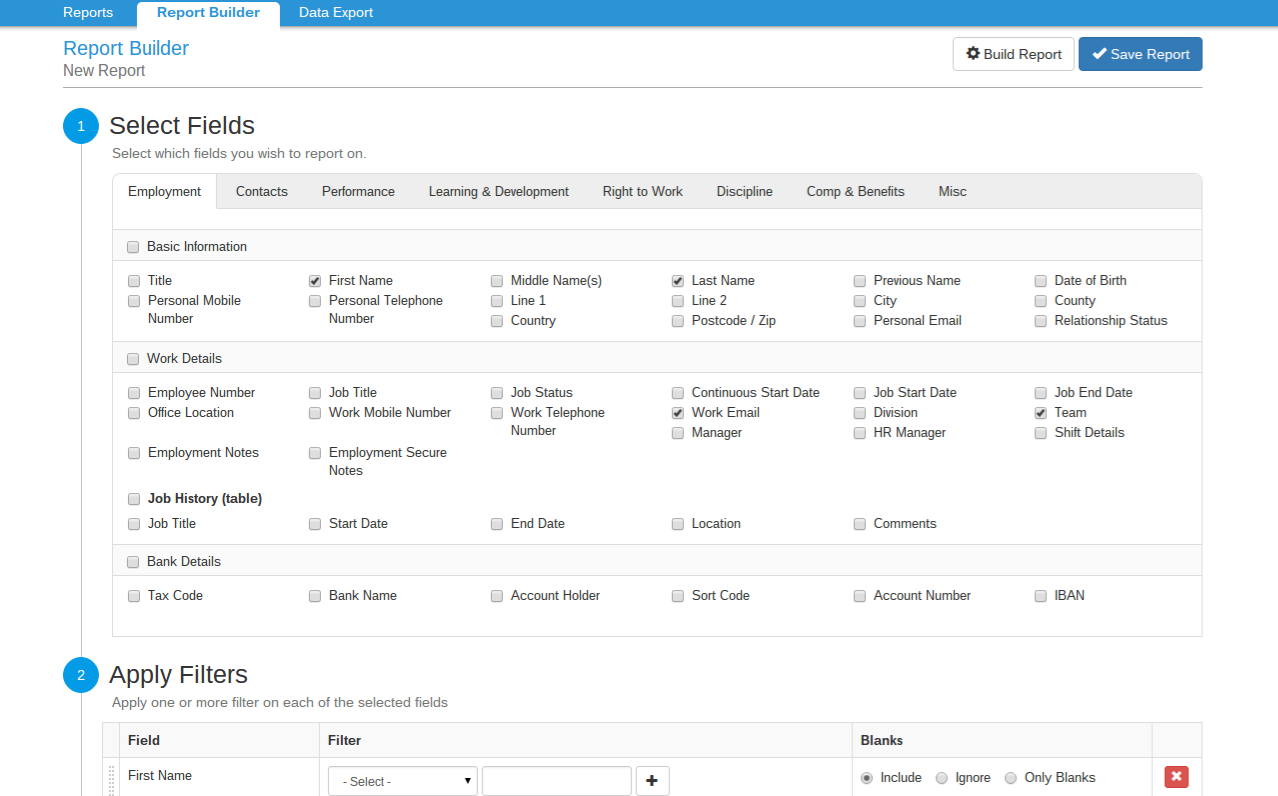This screenshot has height=796, width=1278.
Task: Go to the Data Export tab
Action: coord(336,13)
